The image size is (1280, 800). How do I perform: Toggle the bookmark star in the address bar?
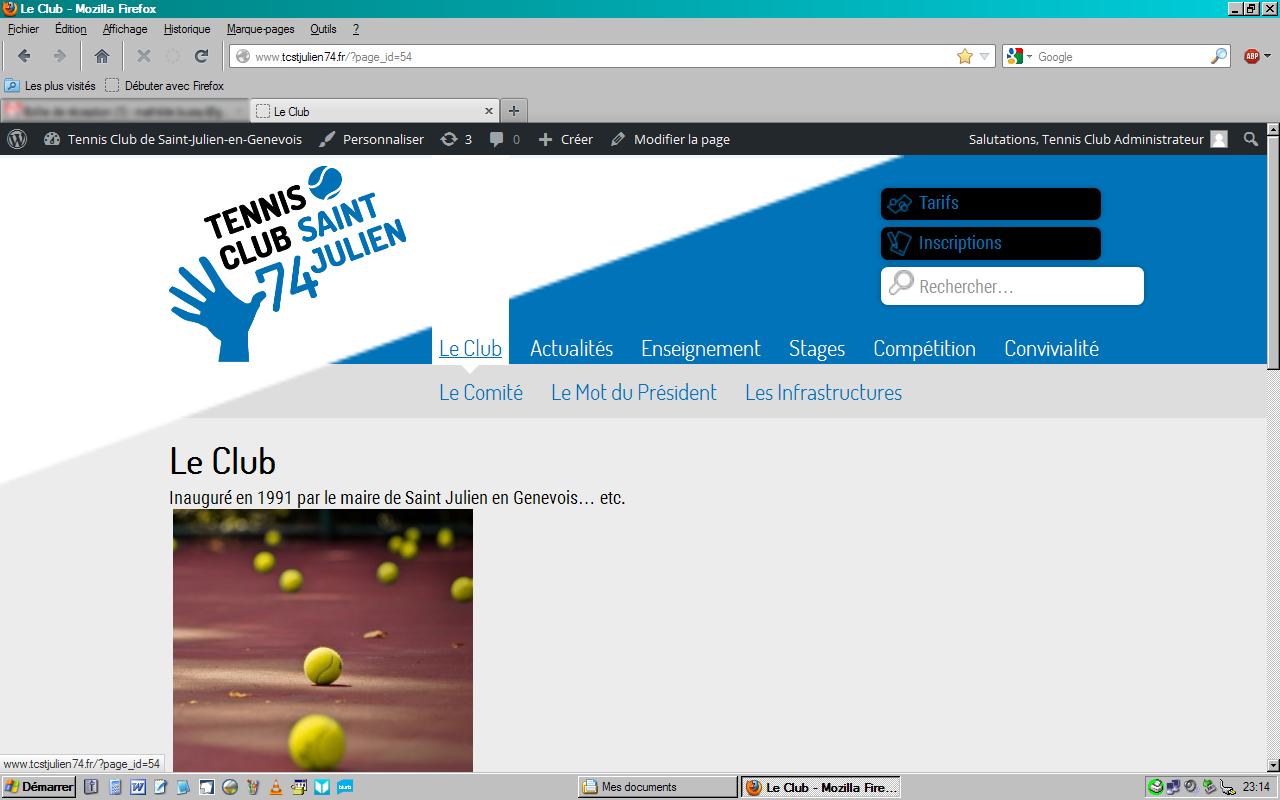[x=966, y=57]
